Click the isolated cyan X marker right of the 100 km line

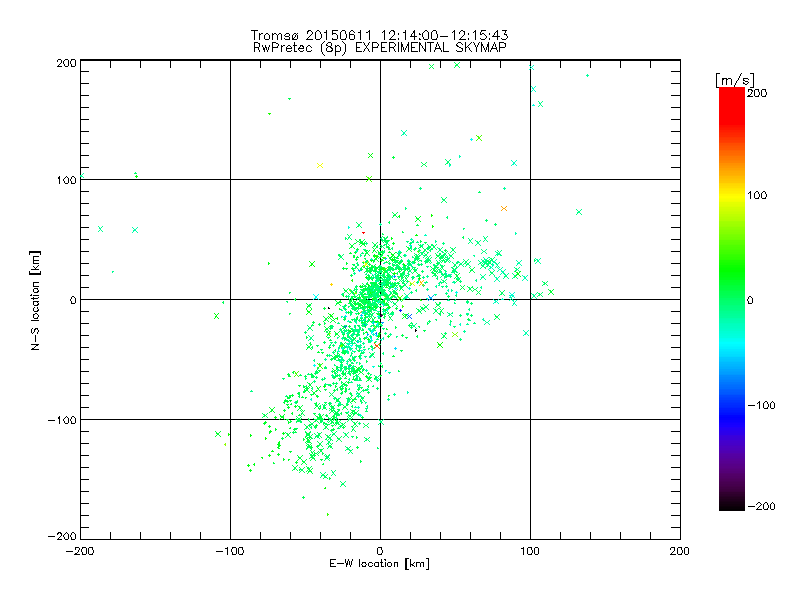(x=579, y=212)
